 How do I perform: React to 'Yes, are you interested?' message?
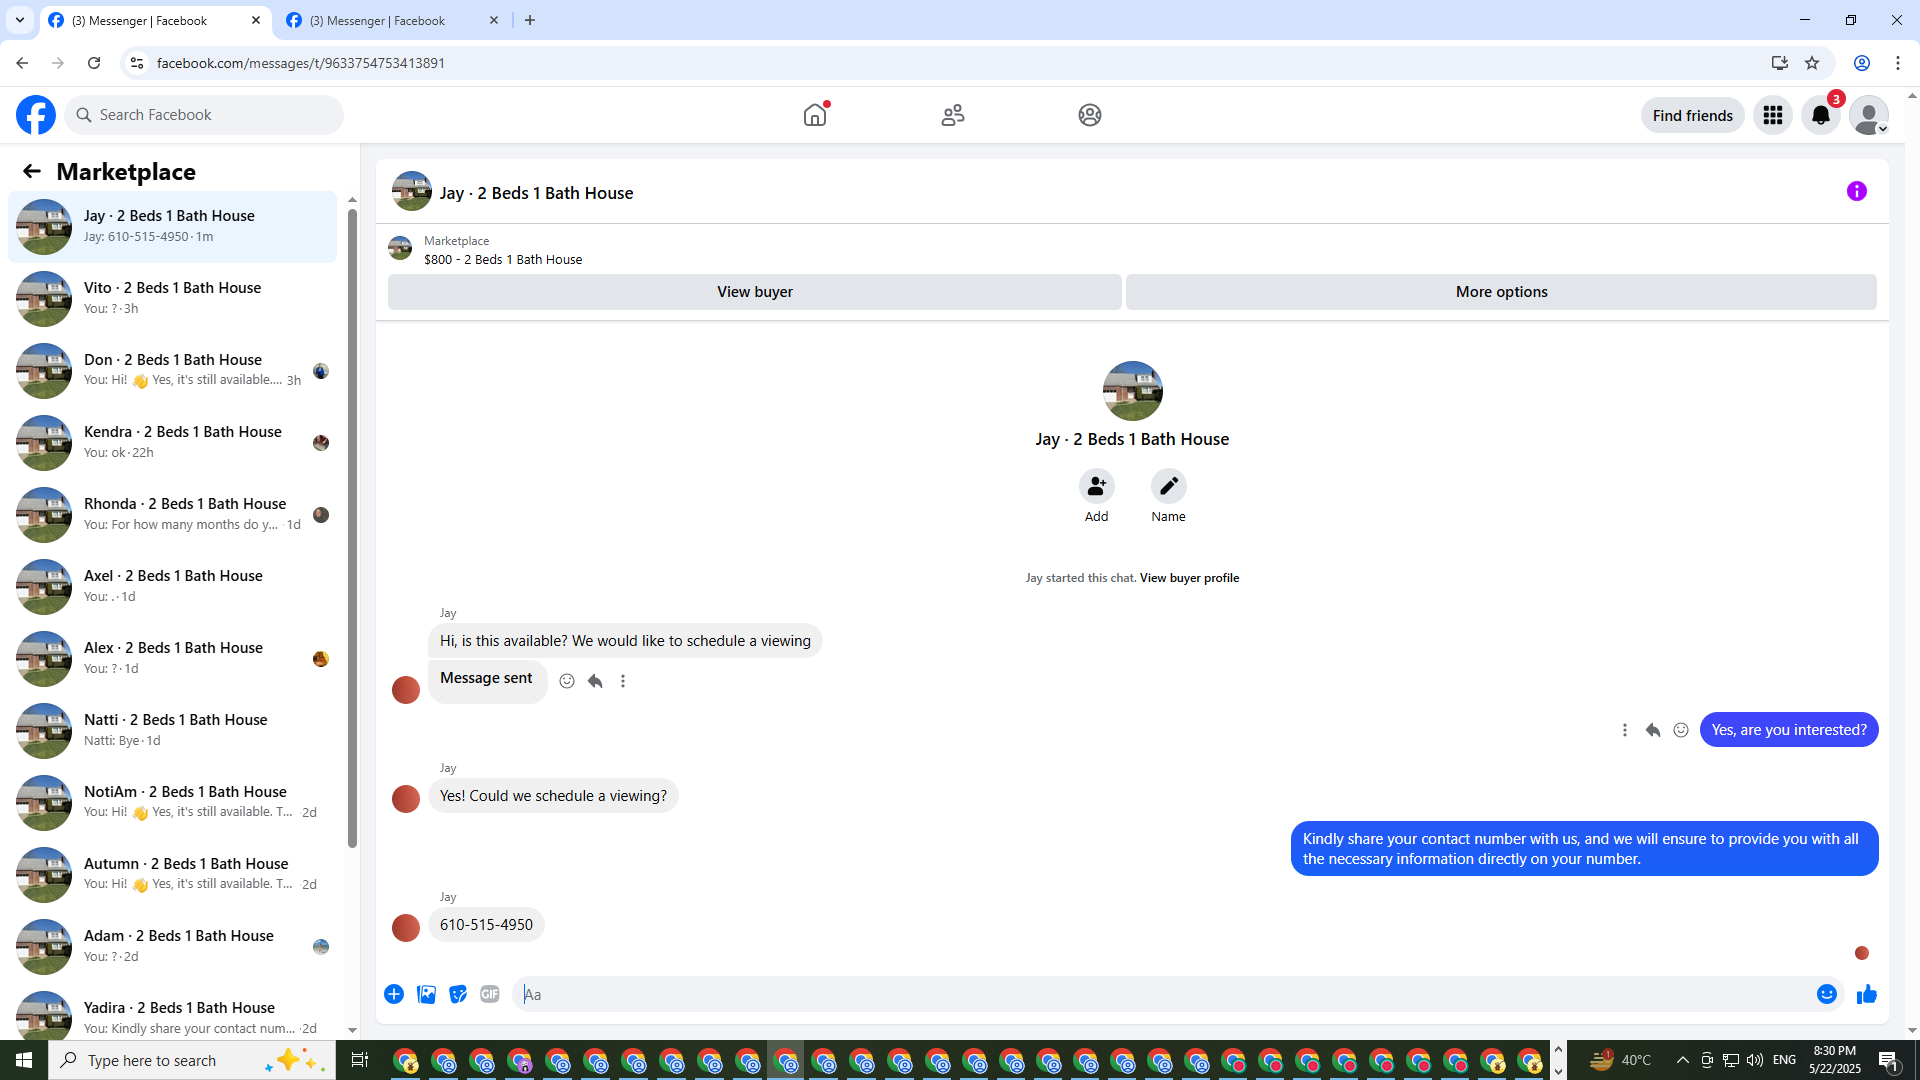pyautogui.click(x=1681, y=730)
